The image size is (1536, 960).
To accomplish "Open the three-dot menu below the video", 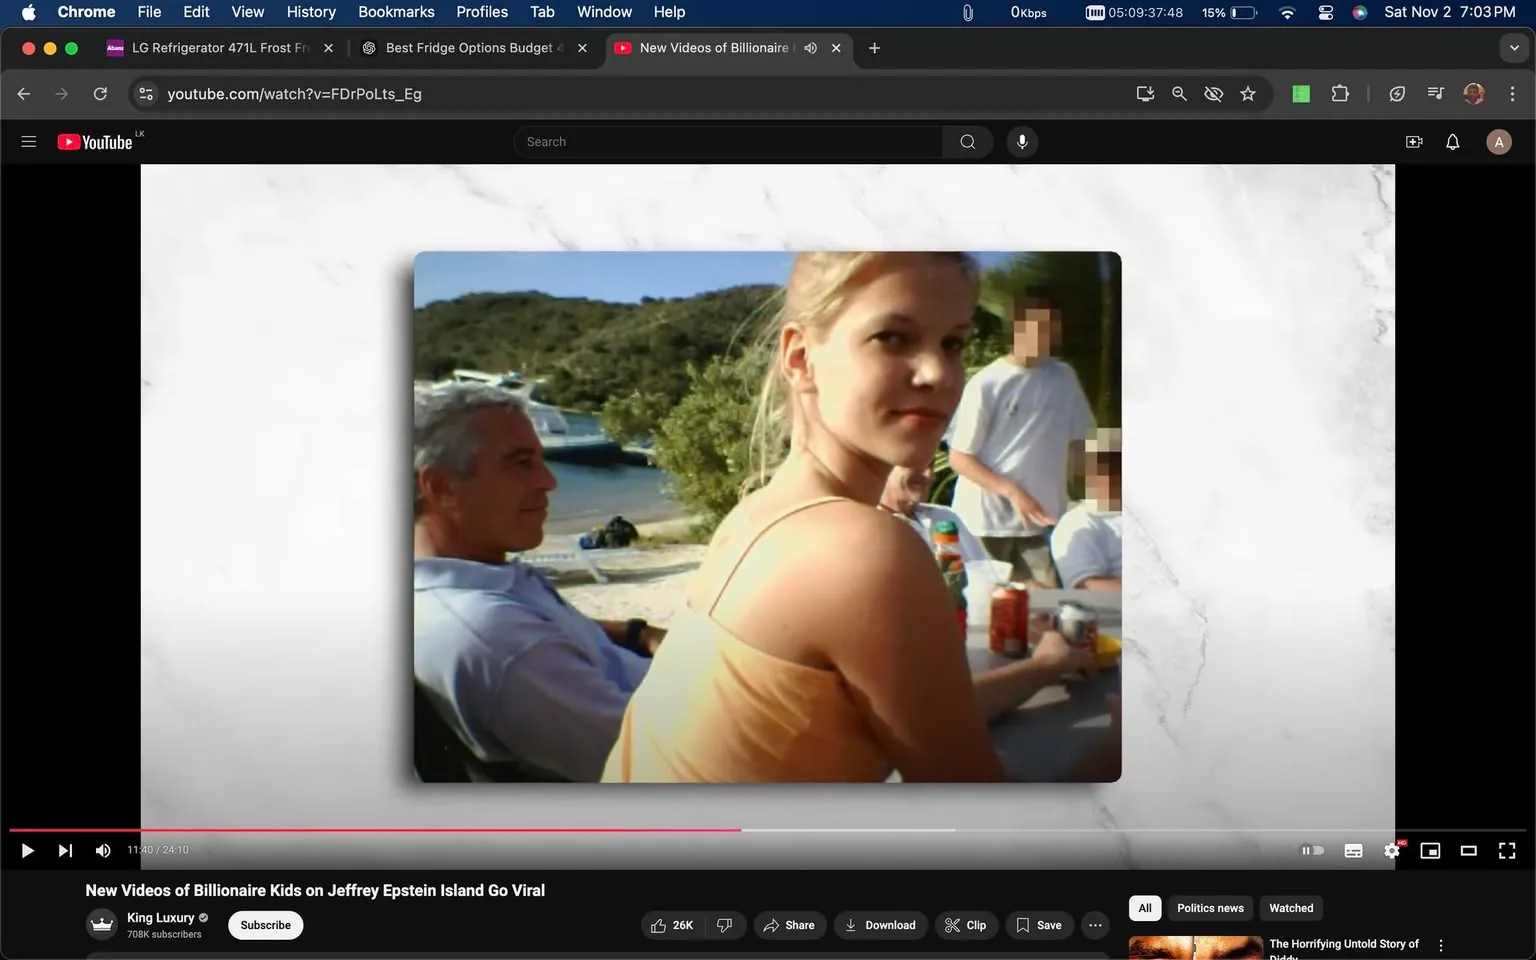I will (x=1094, y=925).
